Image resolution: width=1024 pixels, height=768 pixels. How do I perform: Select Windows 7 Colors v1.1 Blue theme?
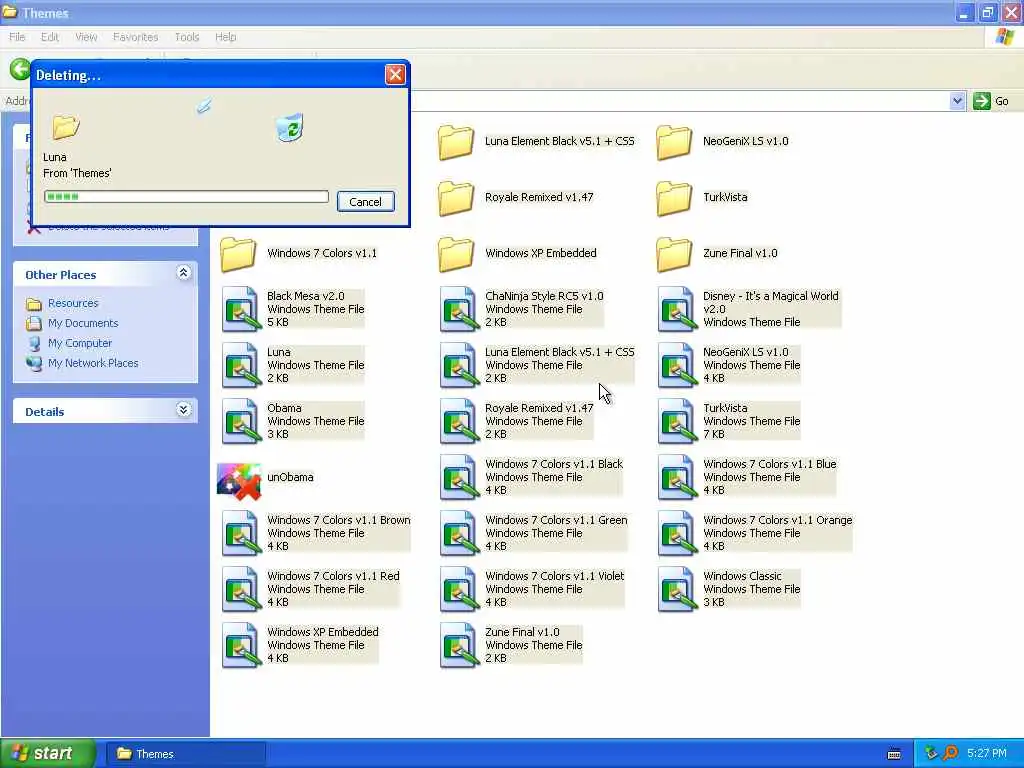point(747,477)
